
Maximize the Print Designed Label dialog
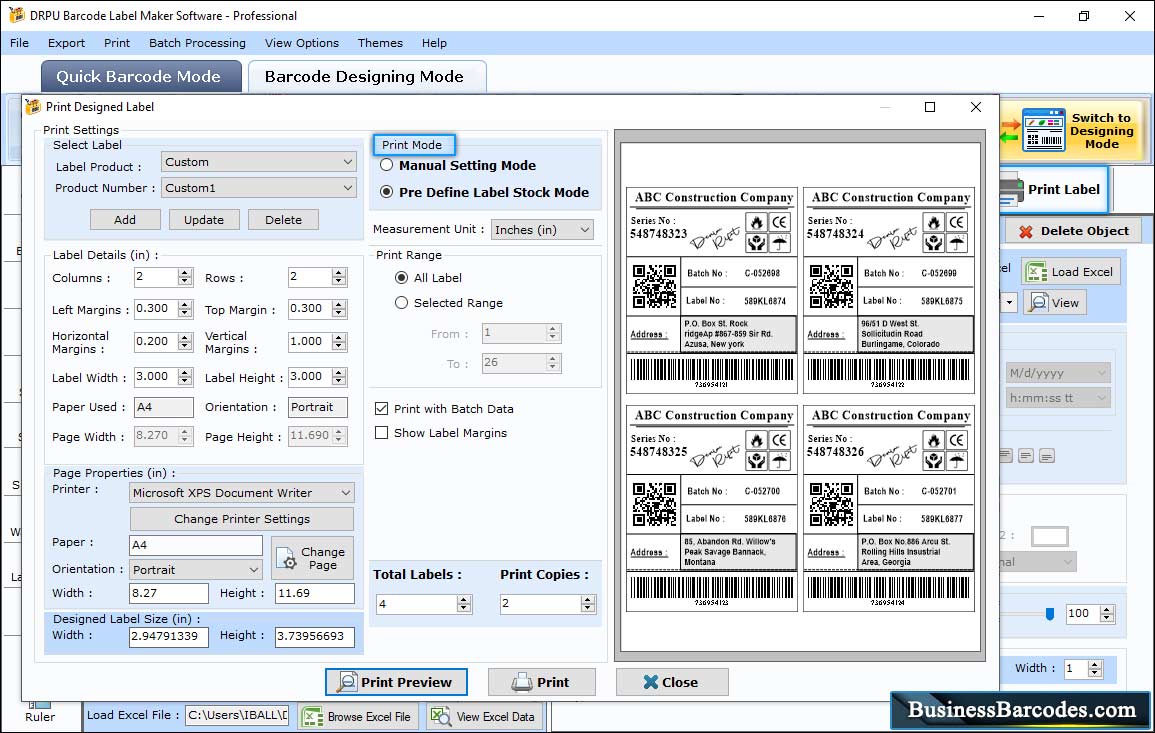930,107
